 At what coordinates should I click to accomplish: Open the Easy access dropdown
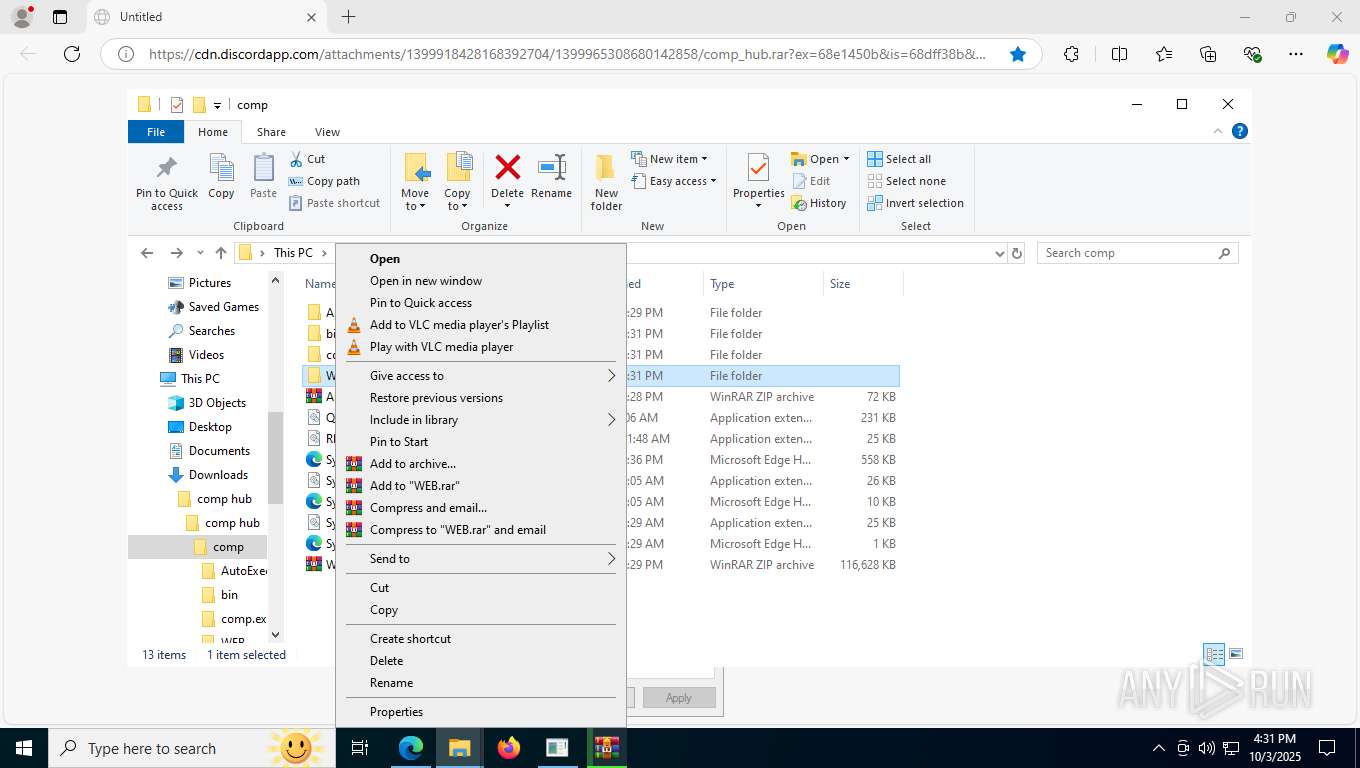click(674, 181)
